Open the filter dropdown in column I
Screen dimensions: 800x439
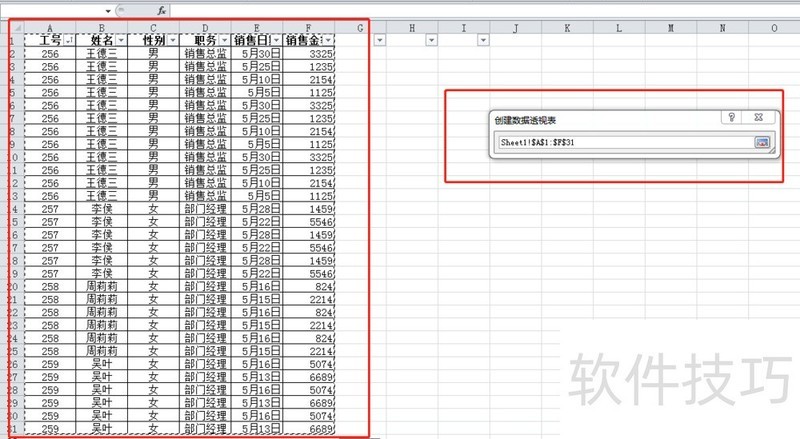point(483,40)
